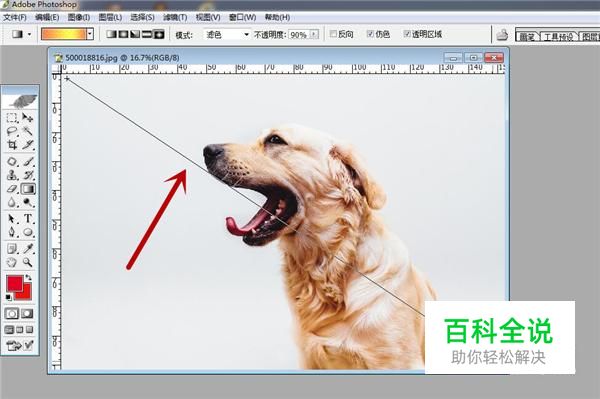Switch to Quick Mask mode

pos(27,314)
